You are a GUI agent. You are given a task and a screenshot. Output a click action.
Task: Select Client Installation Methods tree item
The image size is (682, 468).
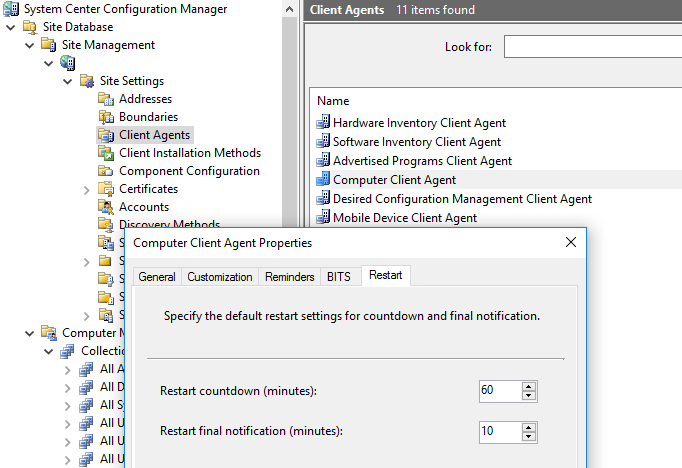(x=190, y=153)
